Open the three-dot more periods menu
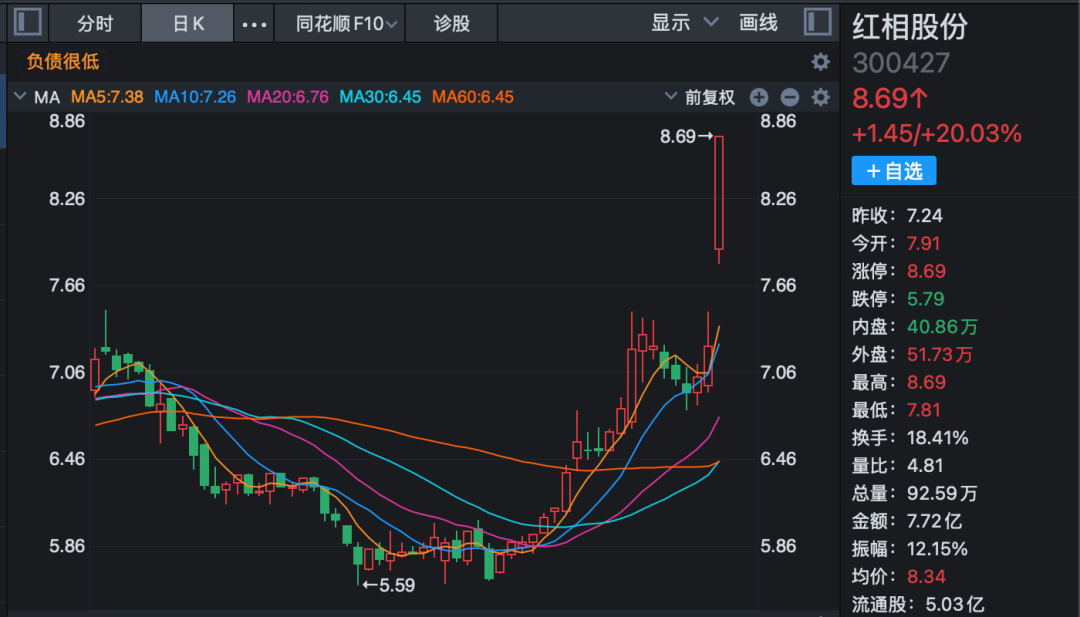Screen dimensions: 1080x617 pyautogui.click(x=255, y=24)
